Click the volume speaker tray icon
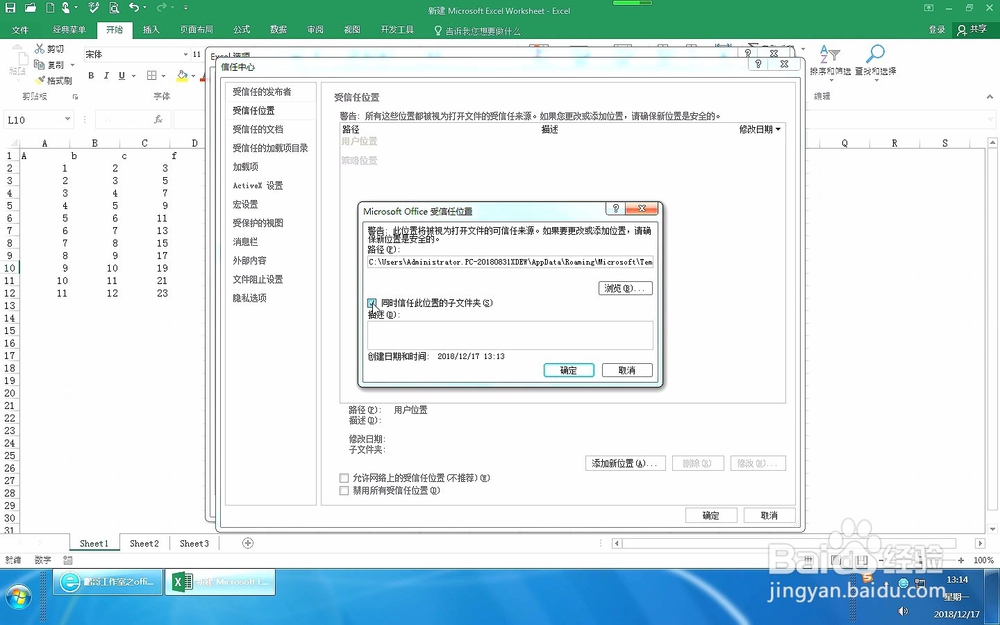The height and width of the screenshot is (625, 1000). (902, 611)
